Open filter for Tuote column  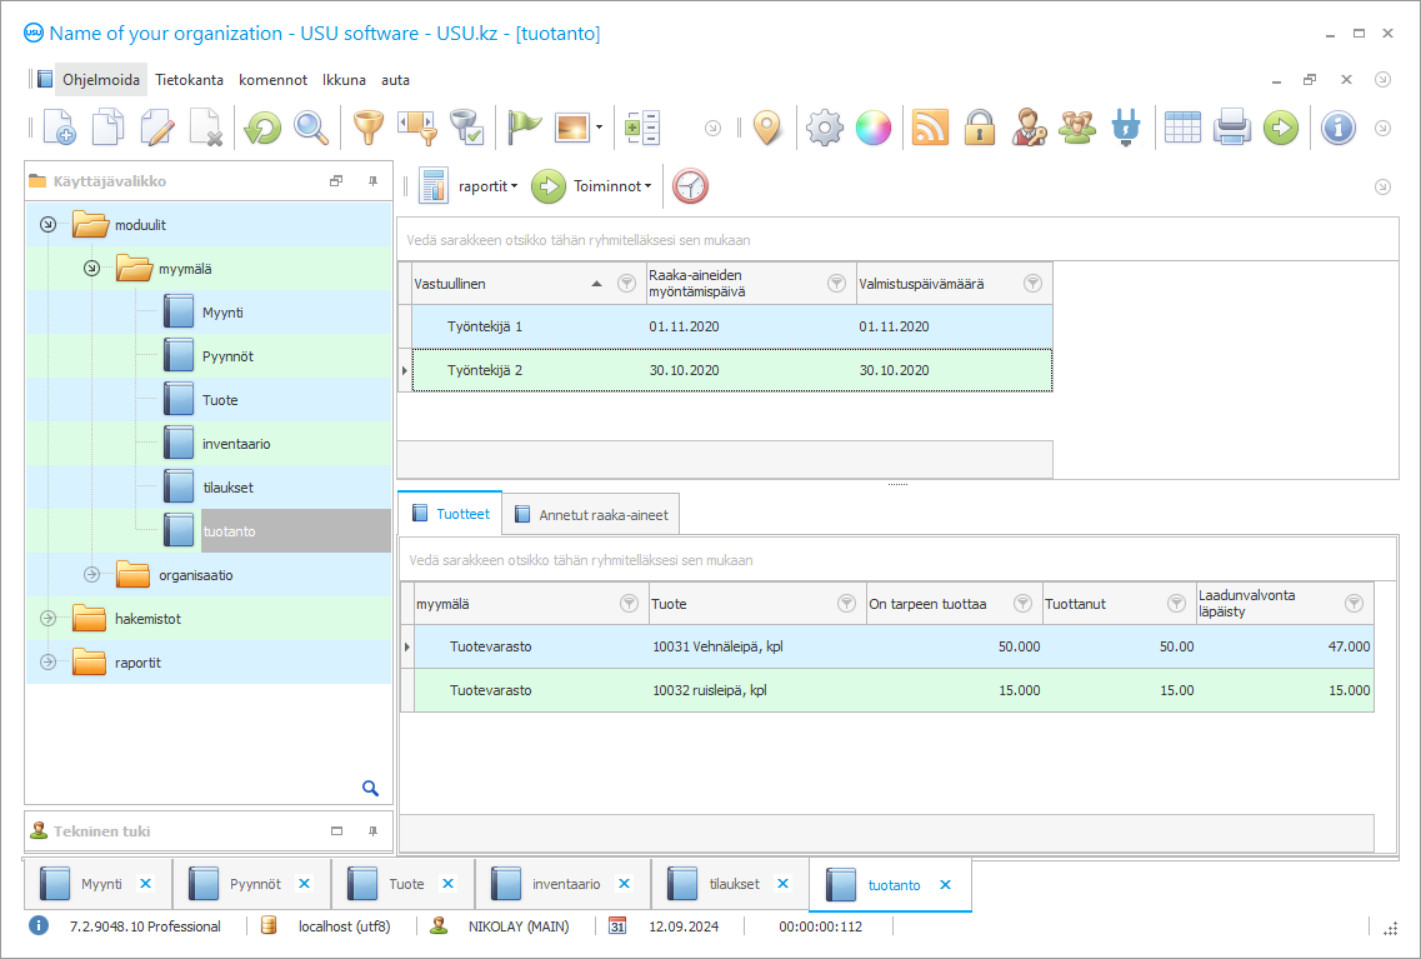pyautogui.click(x=847, y=603)
